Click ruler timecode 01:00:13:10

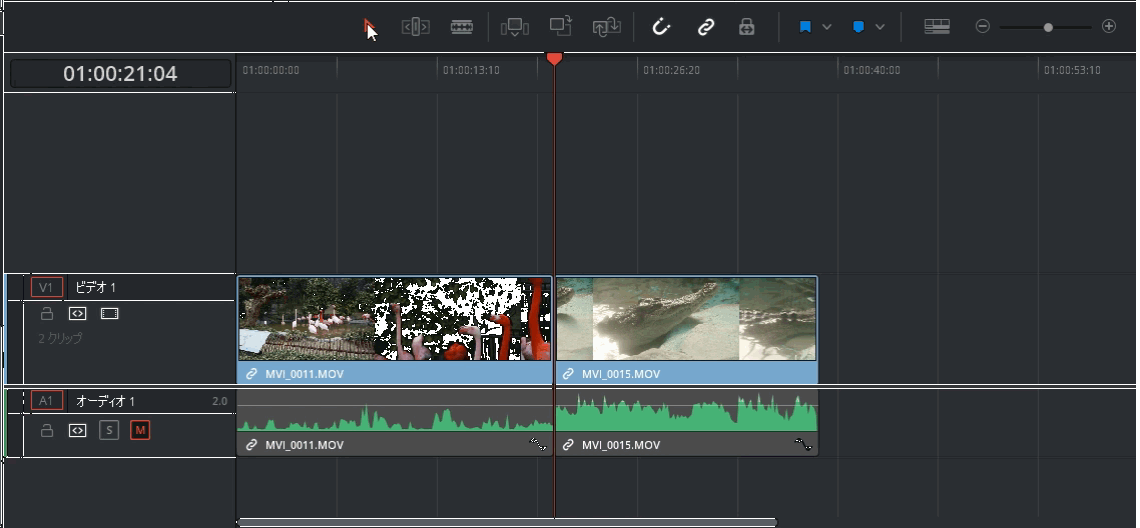[471, 71]
